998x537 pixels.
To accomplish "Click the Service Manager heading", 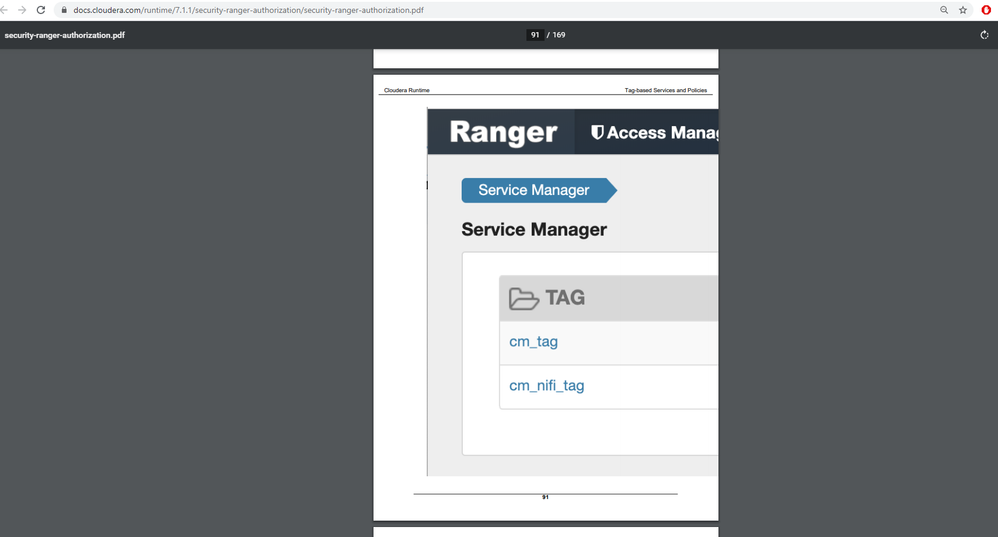I will click(x=534, y=229).
